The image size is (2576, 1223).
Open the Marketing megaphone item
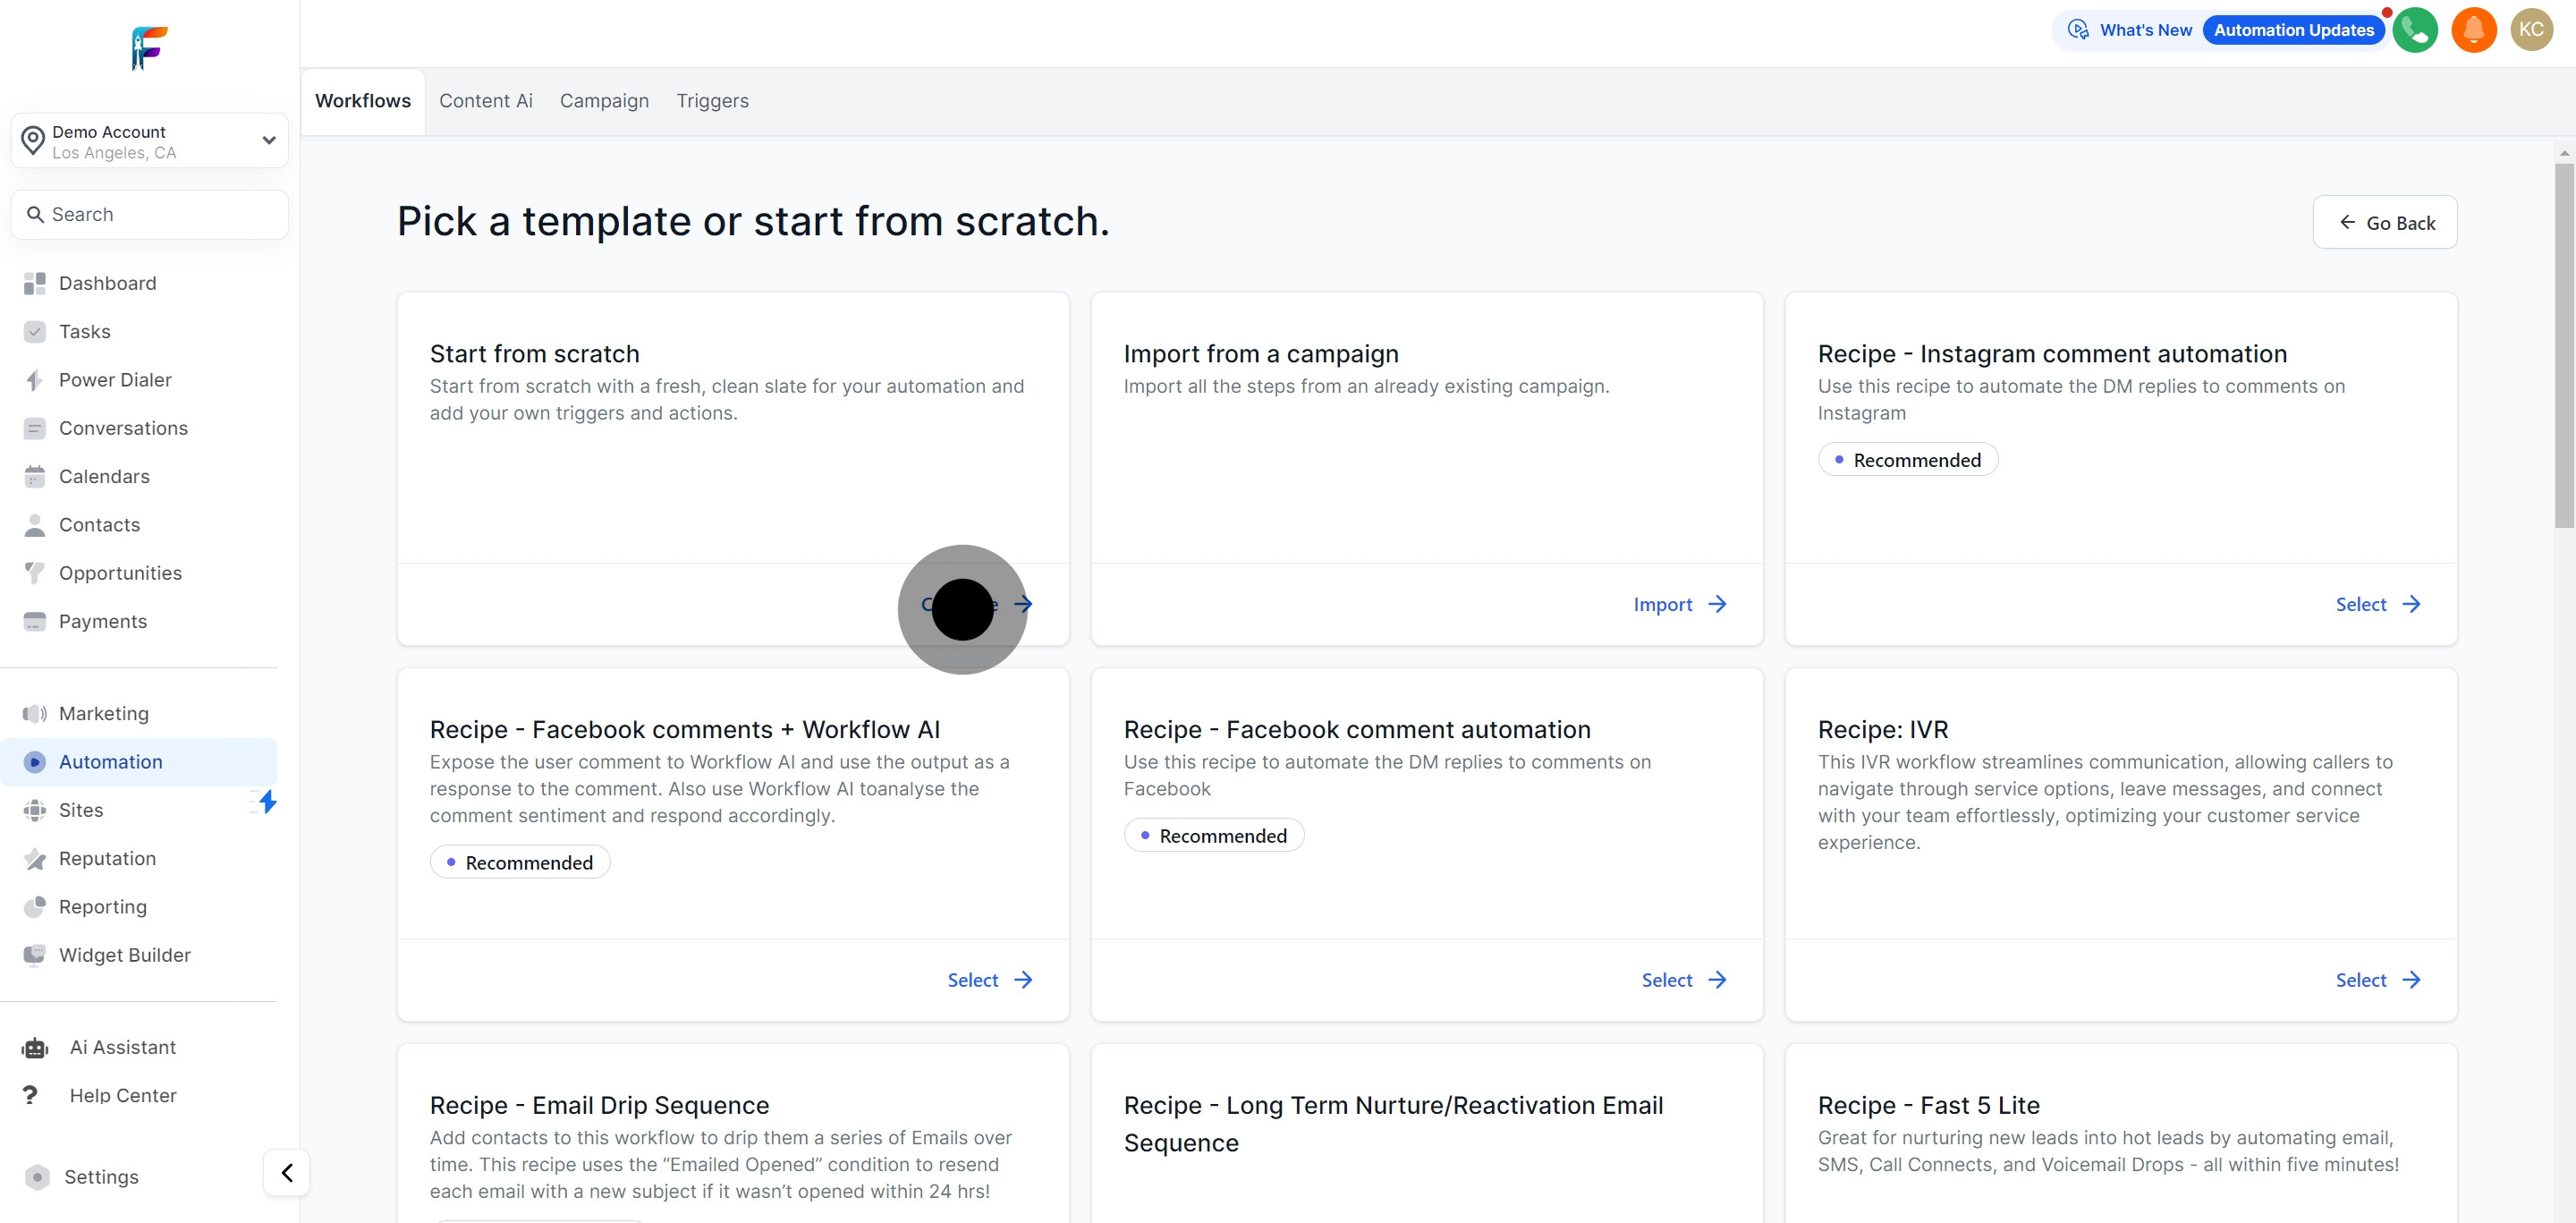point(104,714)
